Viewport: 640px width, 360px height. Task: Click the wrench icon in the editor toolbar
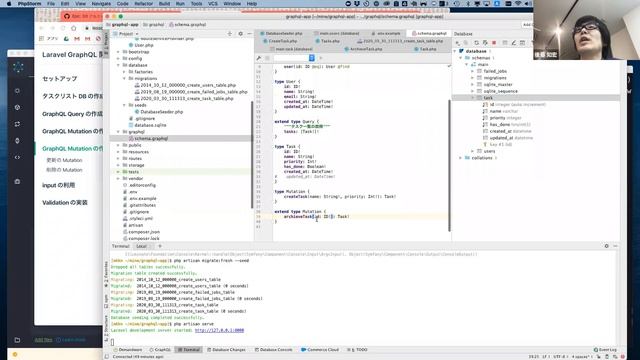pos(259,58)
